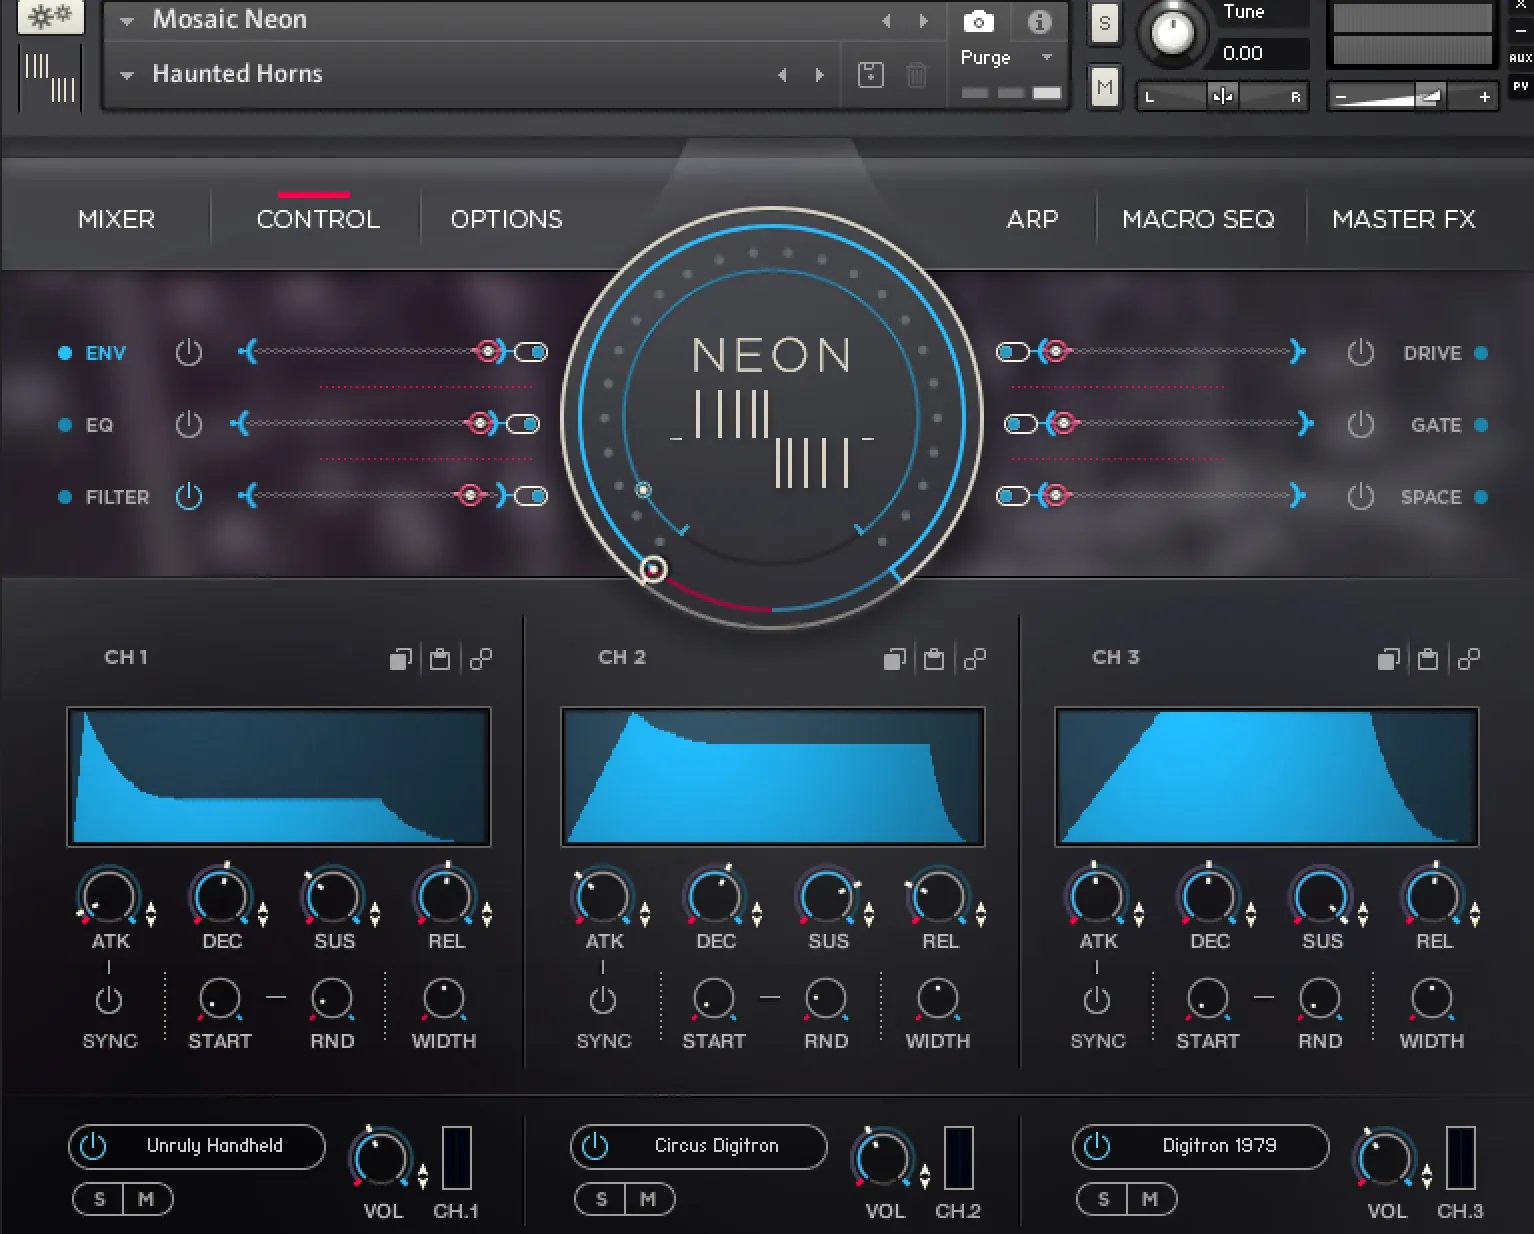Toggle CH 1 SYNC power button
1534x1234 pixels.
[x=109, y=1000]
